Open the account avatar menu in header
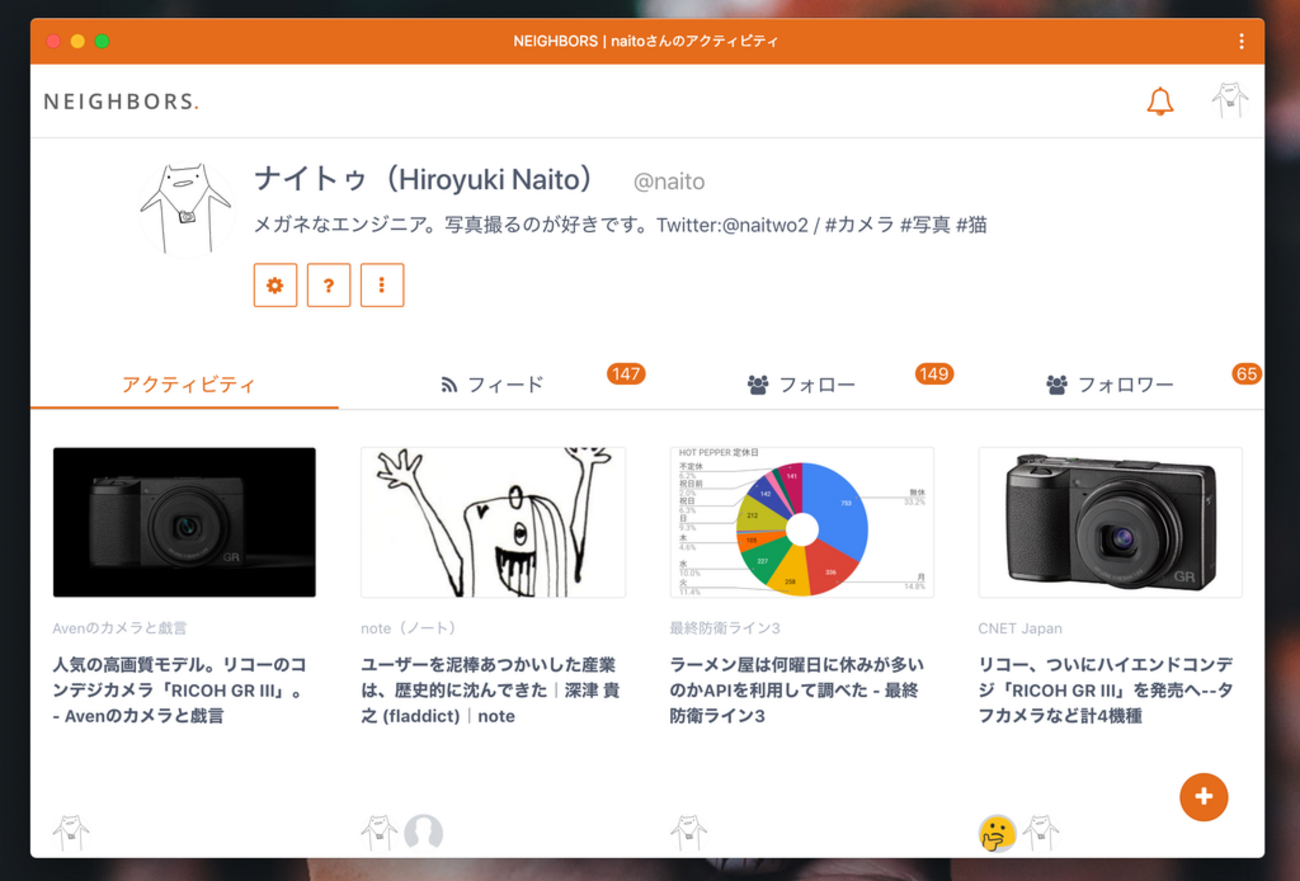The height and width of the screenshot is (881, 1300). (1229, 101)
